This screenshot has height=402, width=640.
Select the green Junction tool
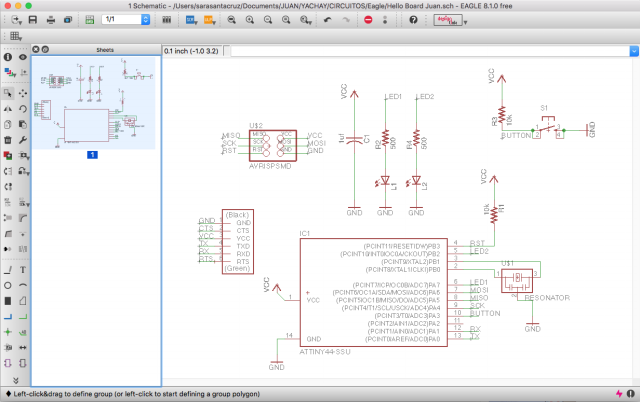coord(8,332)
